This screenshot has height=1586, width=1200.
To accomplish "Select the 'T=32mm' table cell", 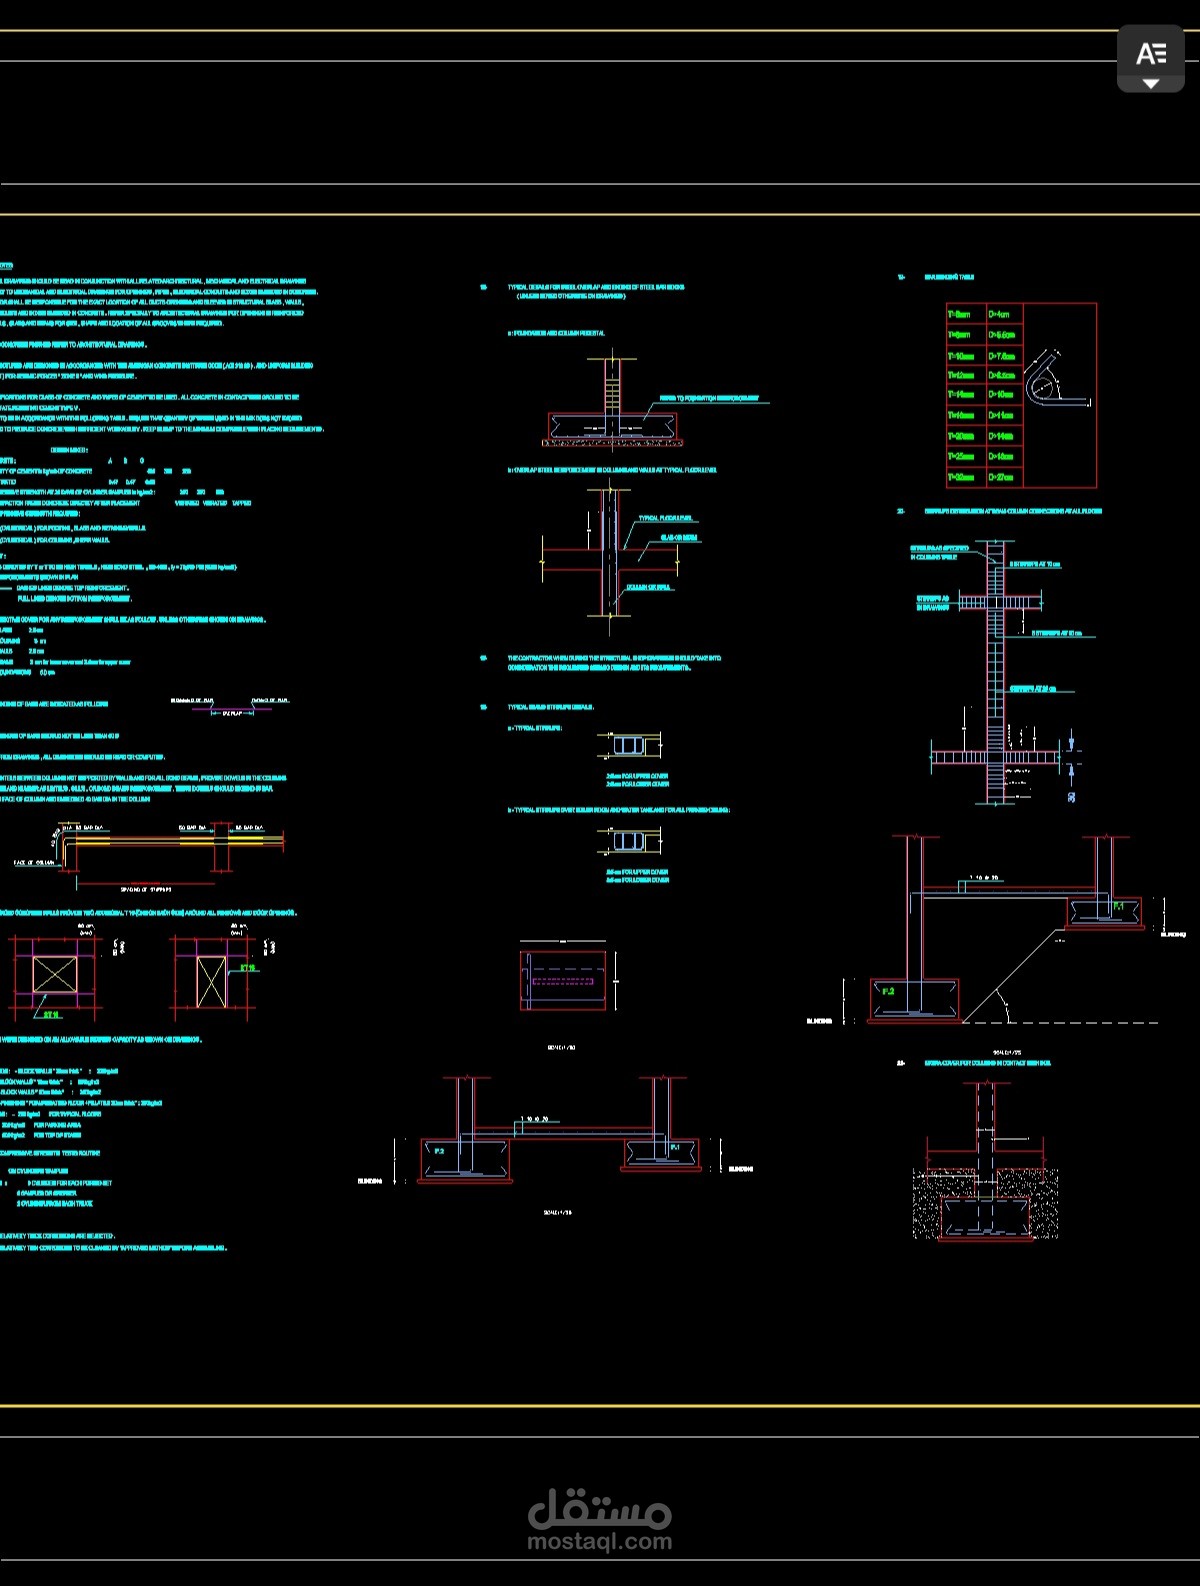I will (x=966, y=477).
